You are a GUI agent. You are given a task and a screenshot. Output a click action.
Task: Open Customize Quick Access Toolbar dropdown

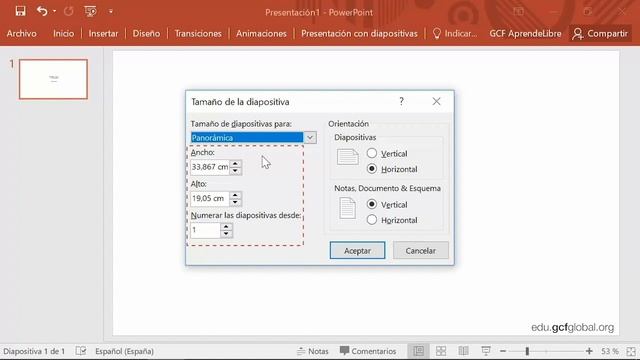pyautogui.click(x=111, y=11)
